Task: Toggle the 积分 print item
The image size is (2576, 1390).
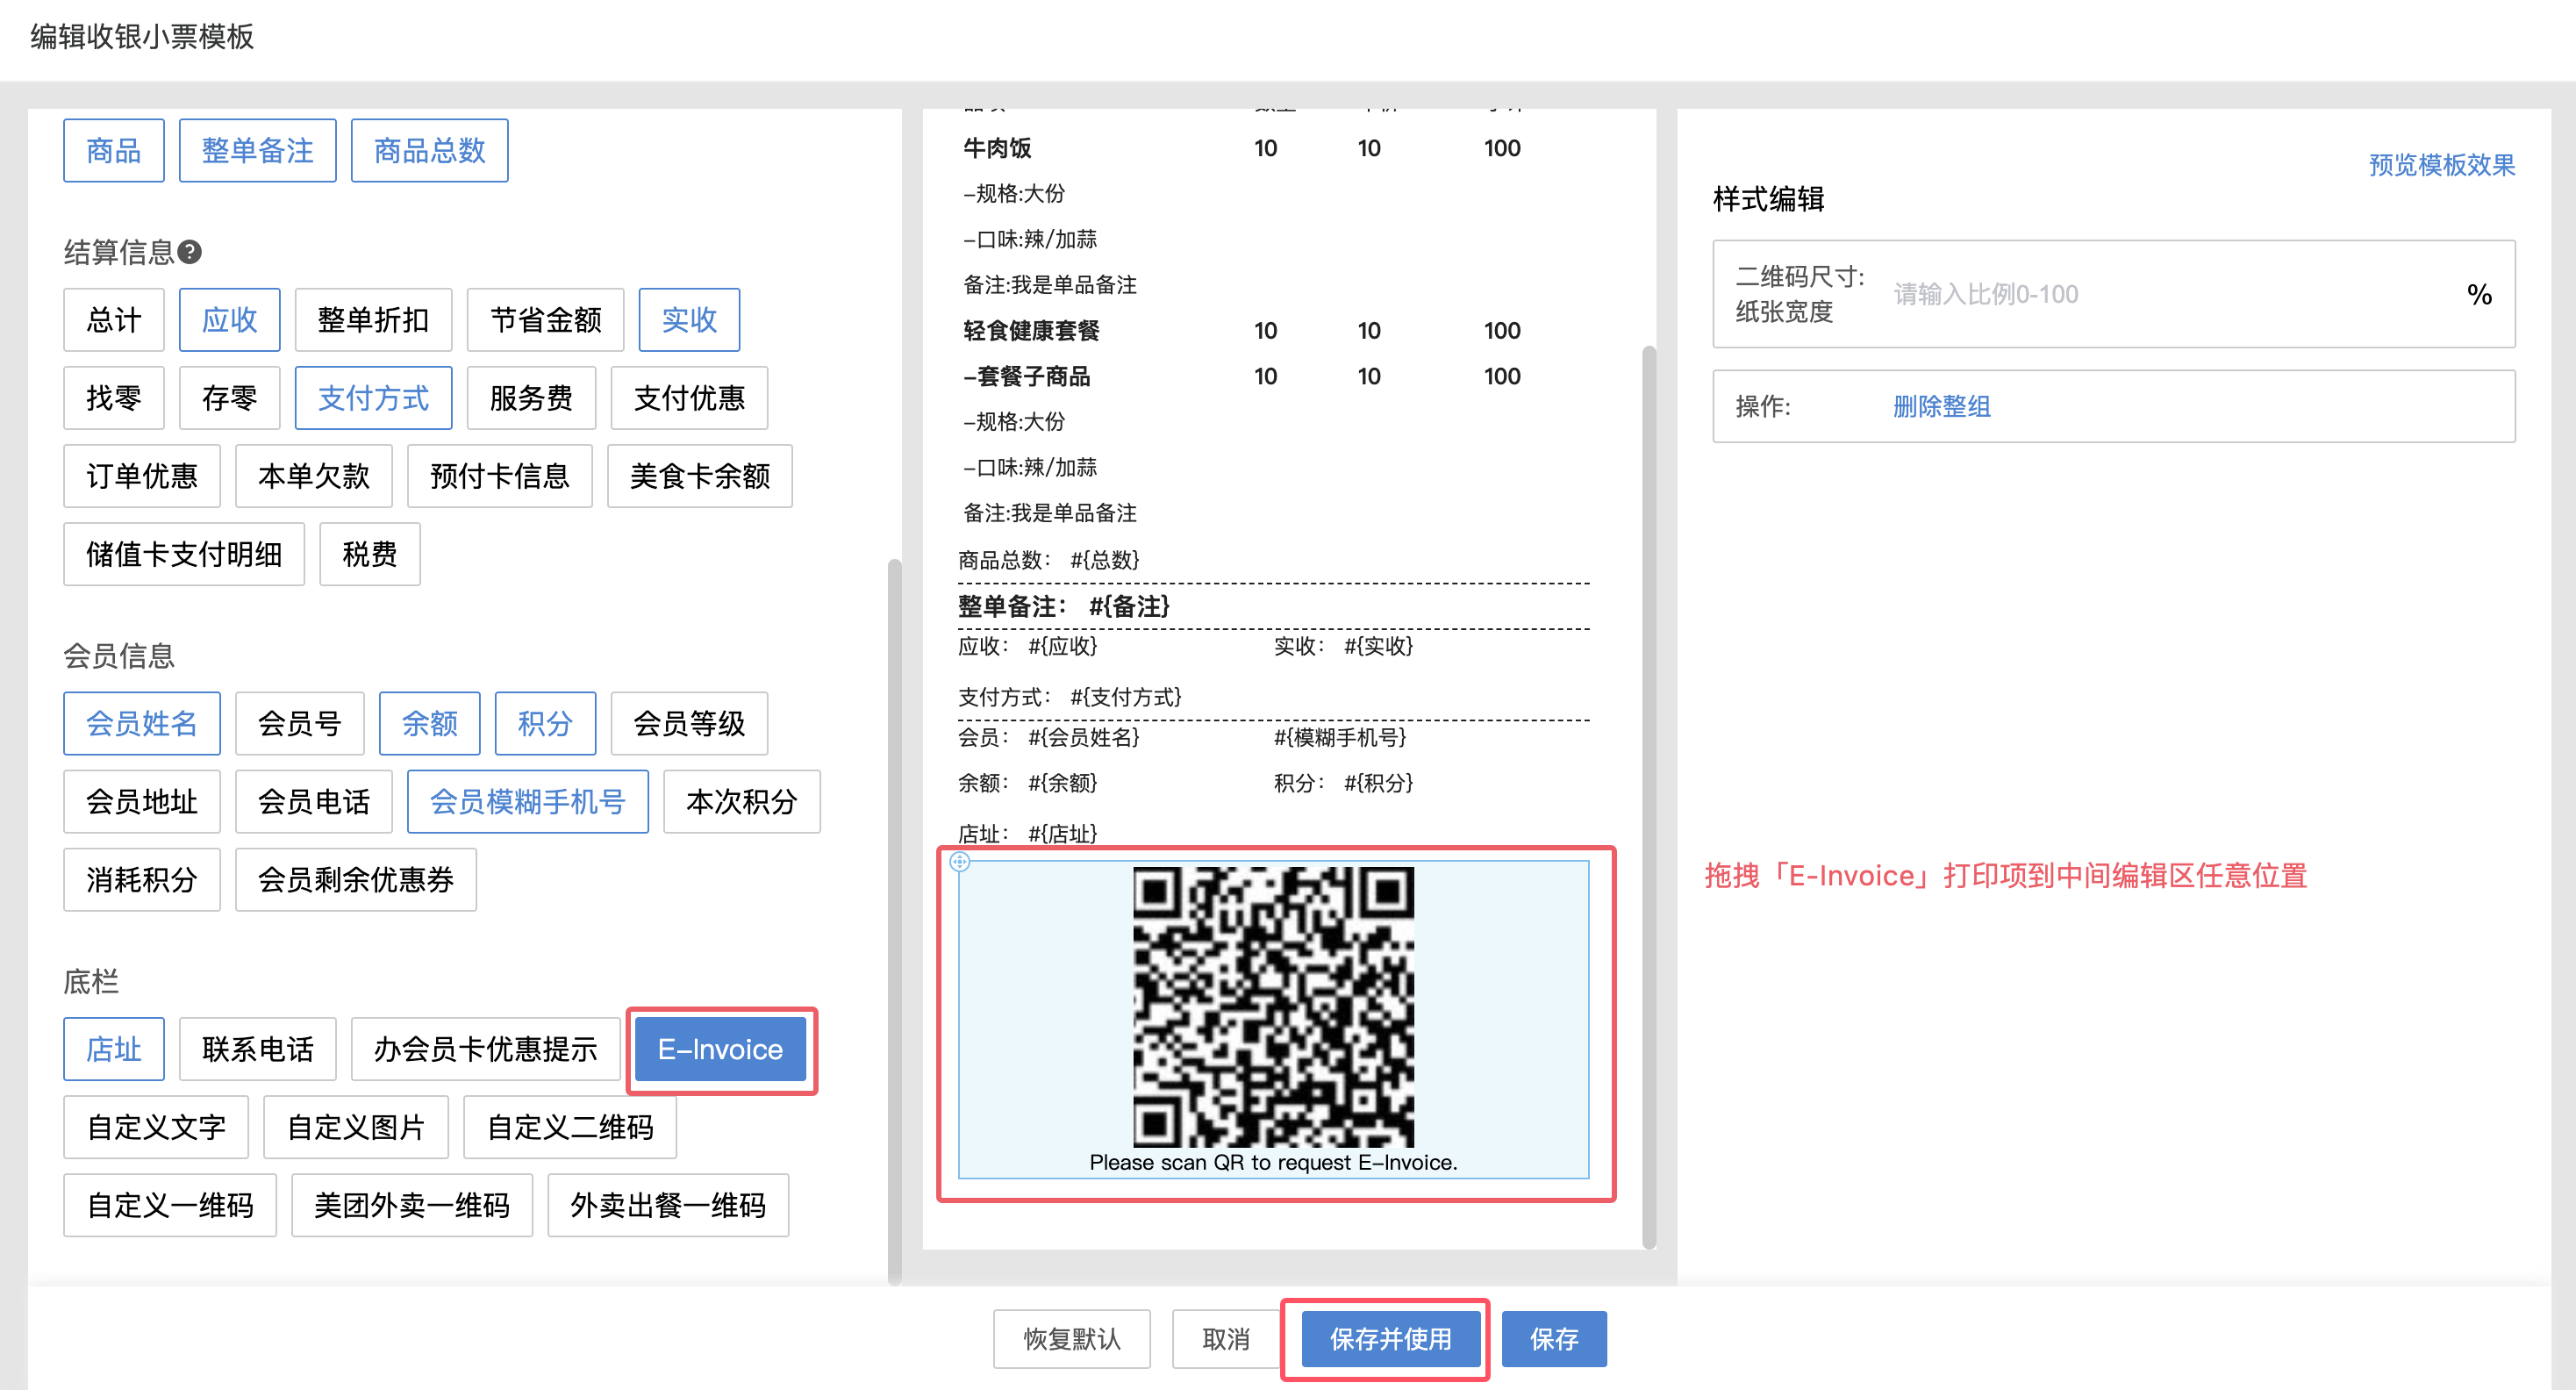Action: [546, 723]
